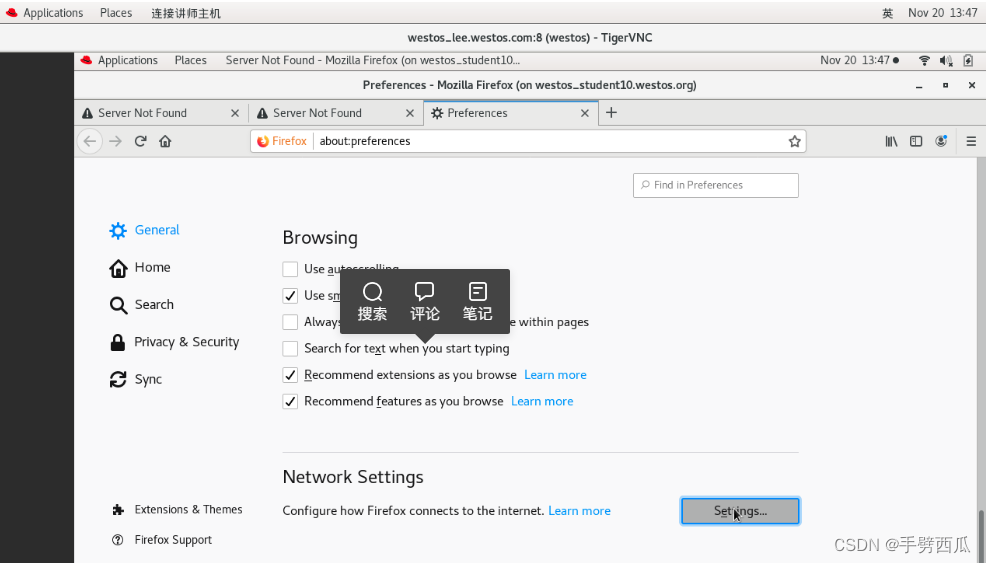Bookmark this page with the star icon
This screenshot has height=563, width=986.
click(794, 141)
